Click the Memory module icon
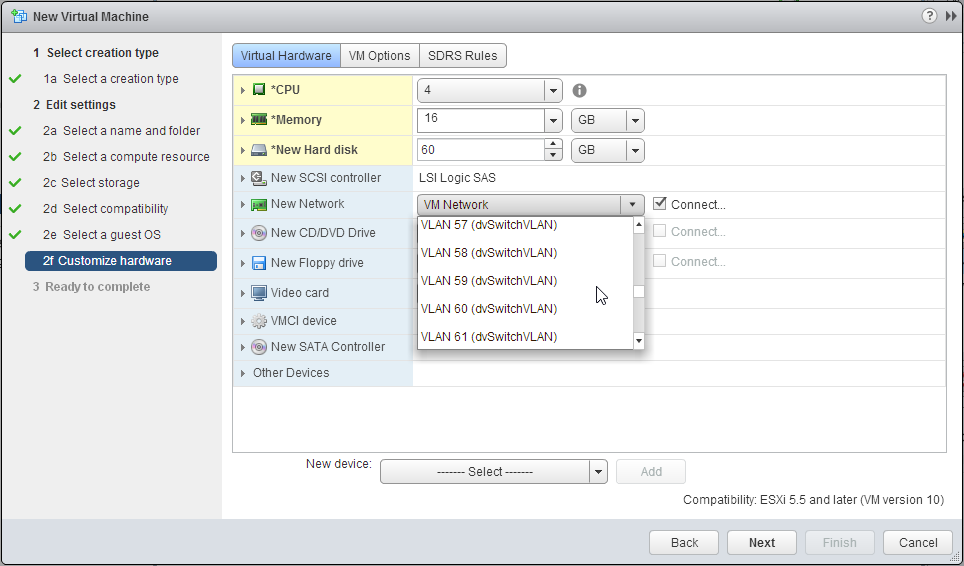The width and height of the screenshot is (964, 566). (259, 120)
